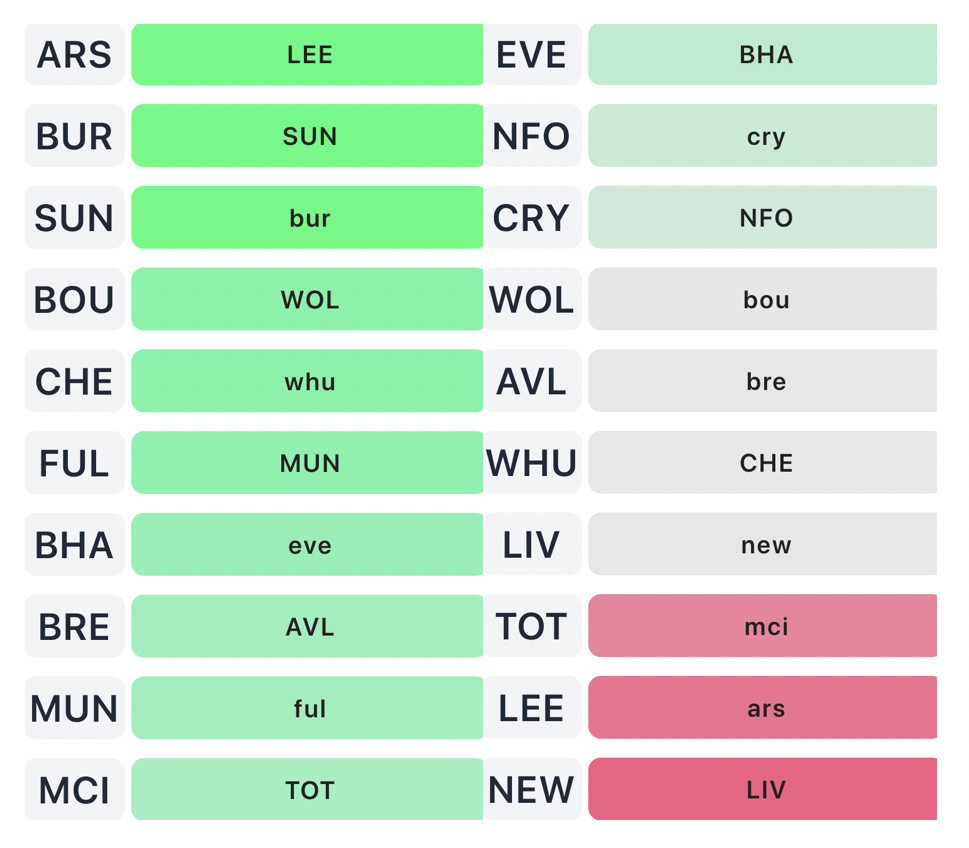Click the green bur fixture cell

(x=307, y=218)
